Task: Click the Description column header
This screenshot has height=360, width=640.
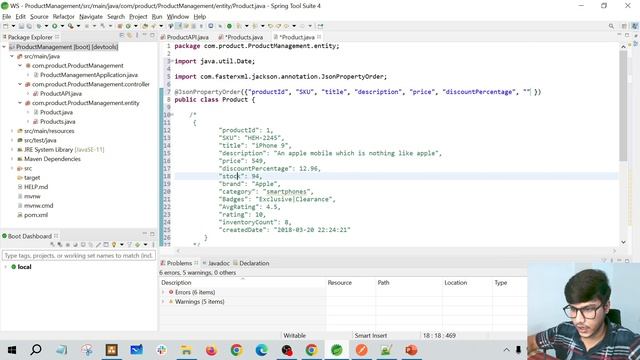Action: pyautogui.click(x=176, y=282)
